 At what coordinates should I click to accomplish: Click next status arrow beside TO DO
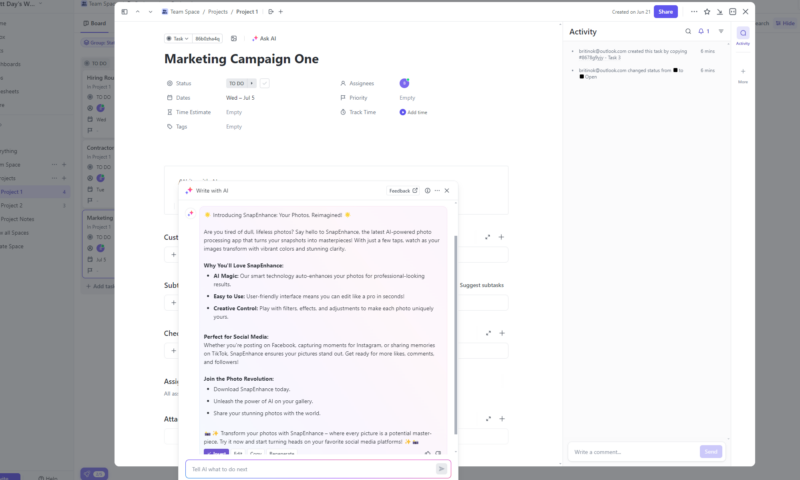[x=252, y=83]
